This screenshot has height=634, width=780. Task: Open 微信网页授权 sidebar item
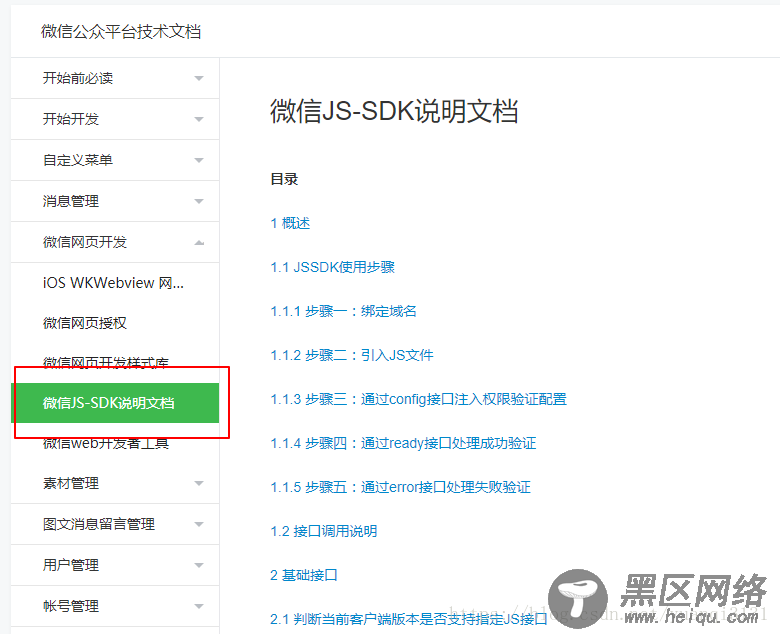point(85,323)
